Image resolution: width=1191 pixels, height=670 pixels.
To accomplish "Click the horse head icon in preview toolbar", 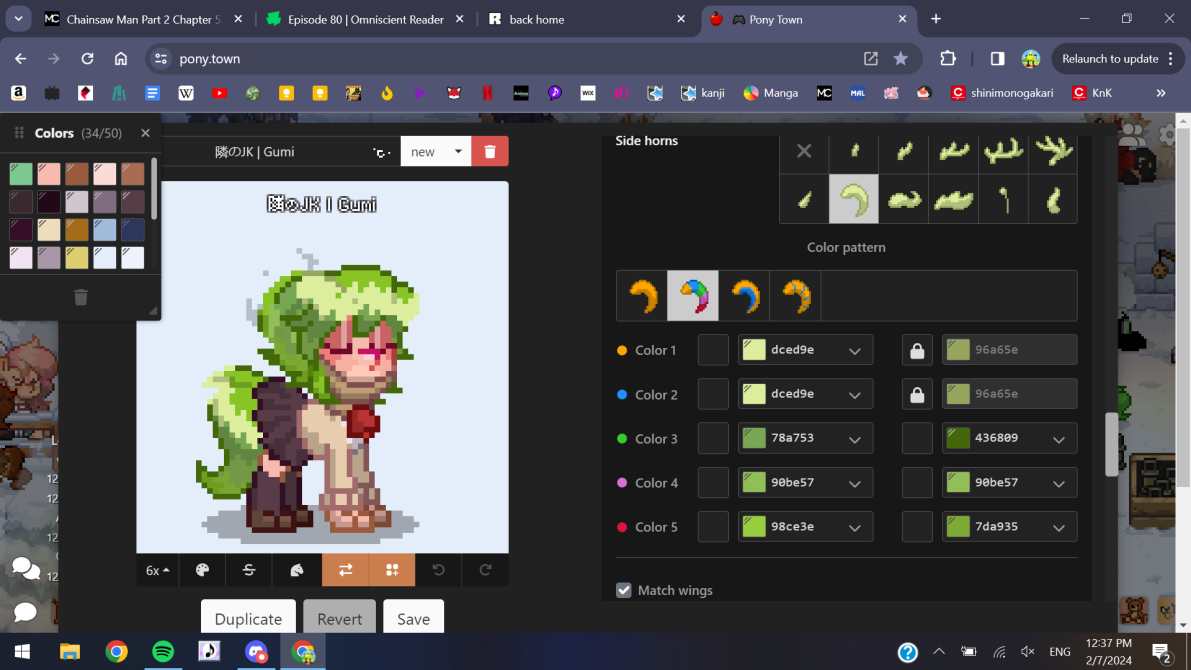I will pos(297,570).
